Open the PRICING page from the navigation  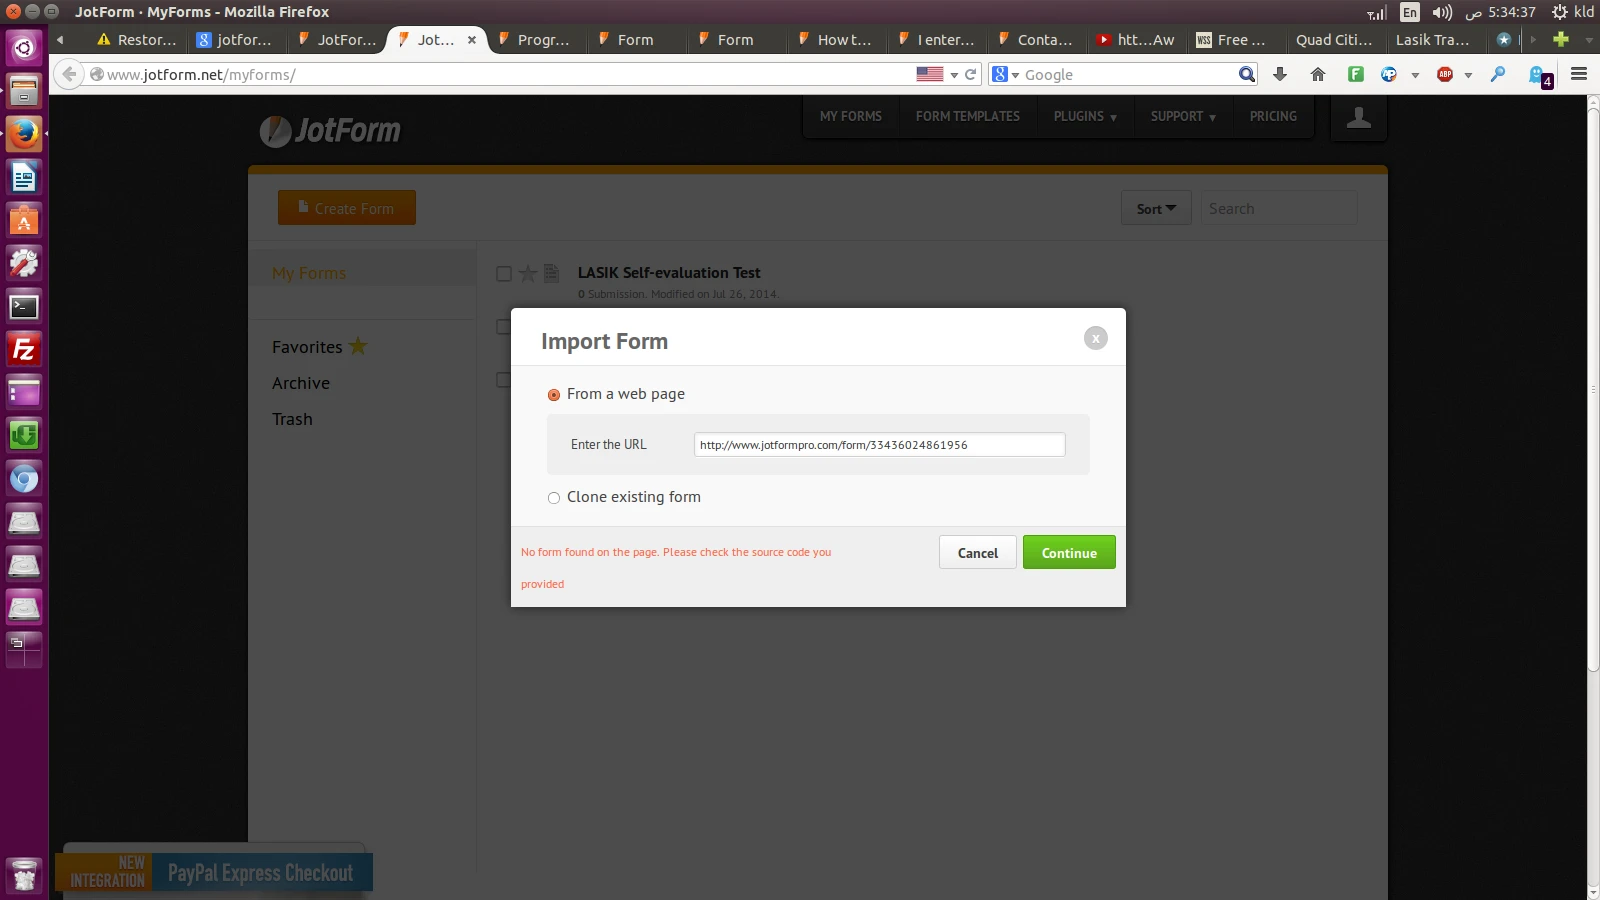pyautogui.click(x=1272, y=116)
